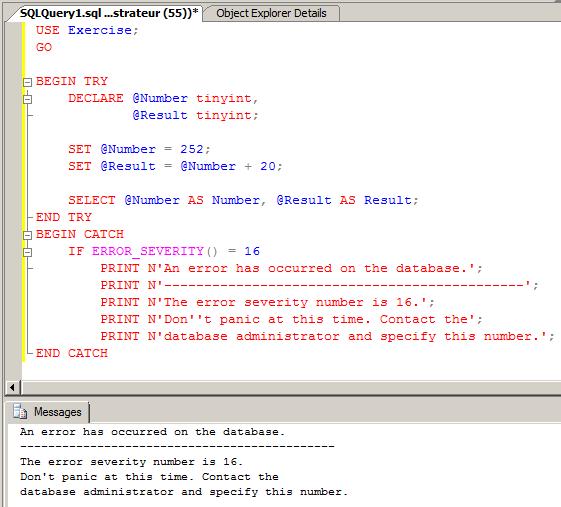Screen dimensions: 561x507
Task: Open the Object Explorer Details tab
Action: pyautogui.click(x=271, y=13)
